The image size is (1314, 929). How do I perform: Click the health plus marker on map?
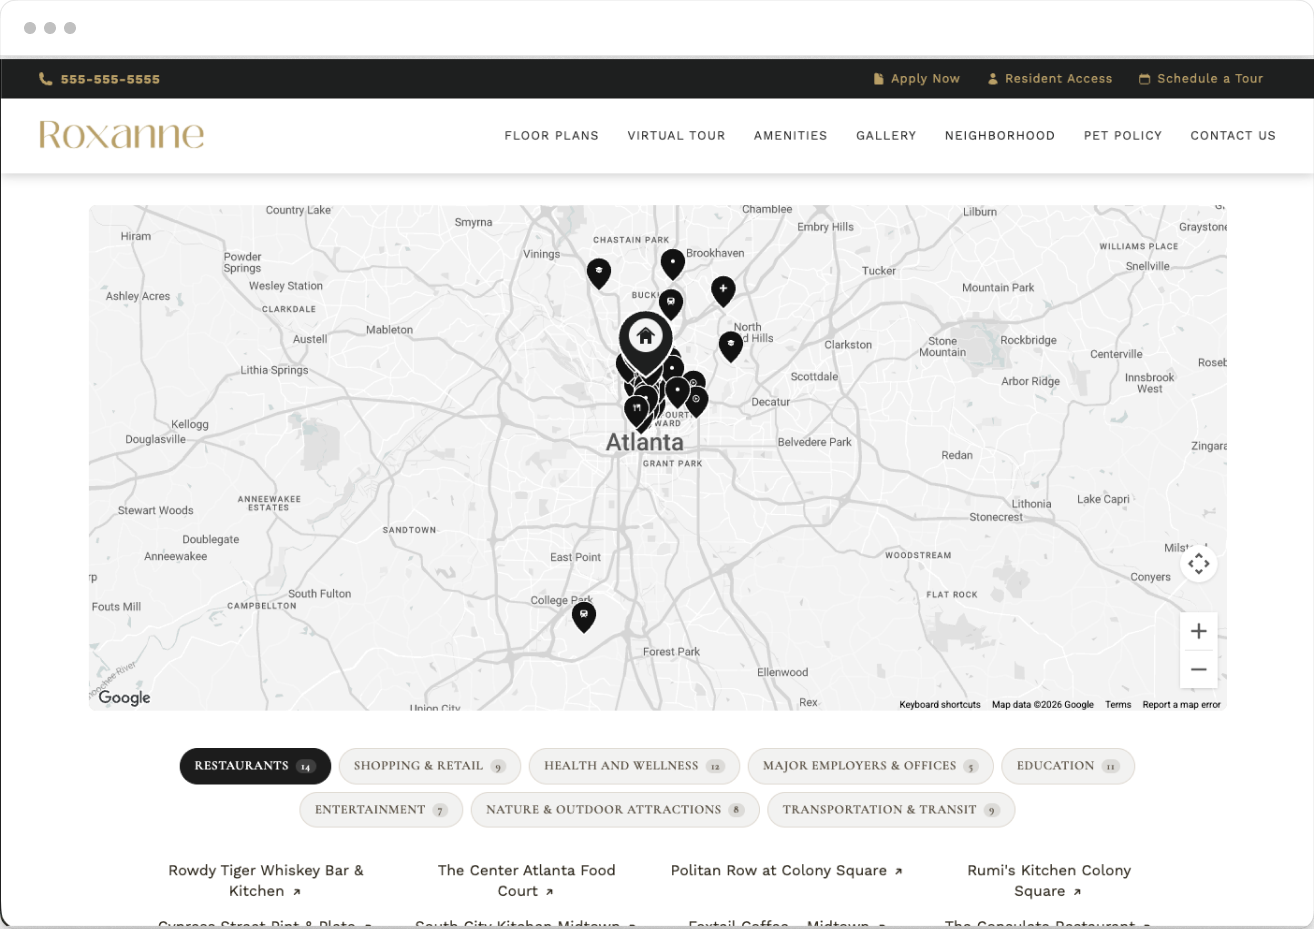(723, 290)
